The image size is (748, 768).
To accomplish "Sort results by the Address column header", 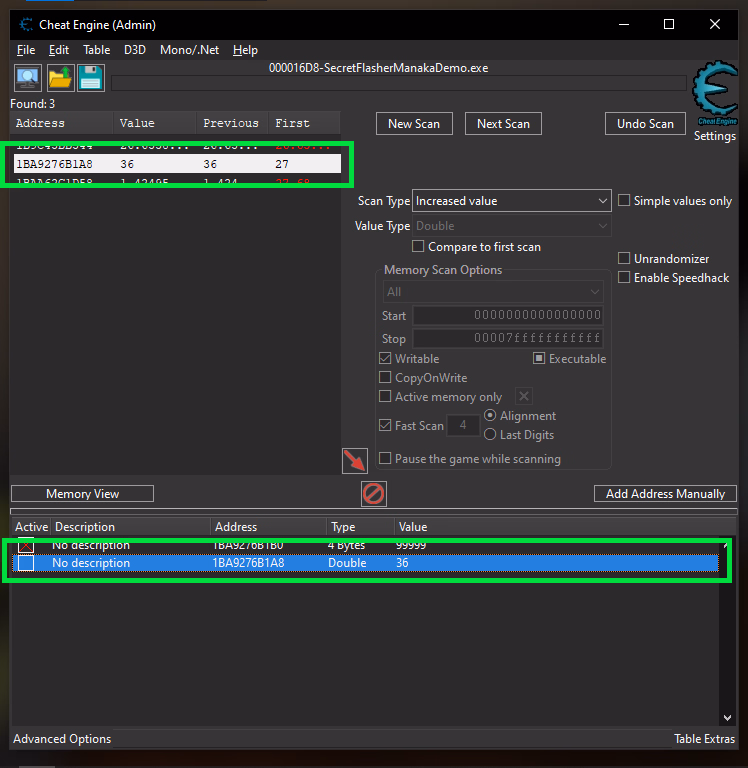I will pos(62,123).
